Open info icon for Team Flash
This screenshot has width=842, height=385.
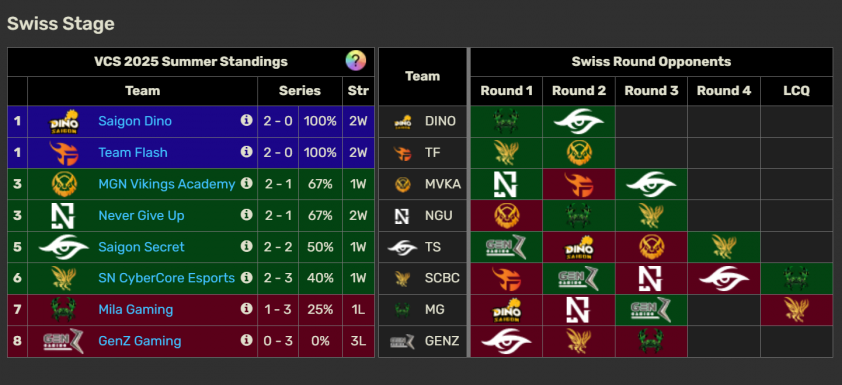tap(246, 152)
